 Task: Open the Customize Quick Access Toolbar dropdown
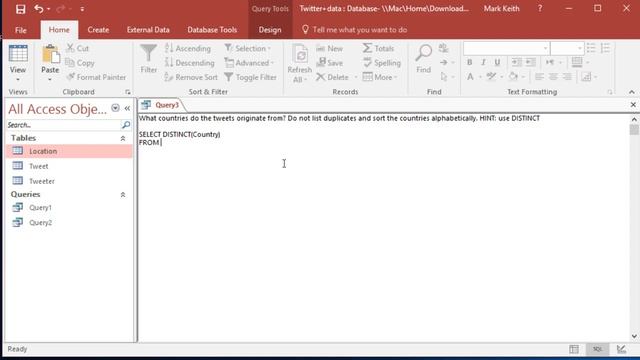coord(82,9)
